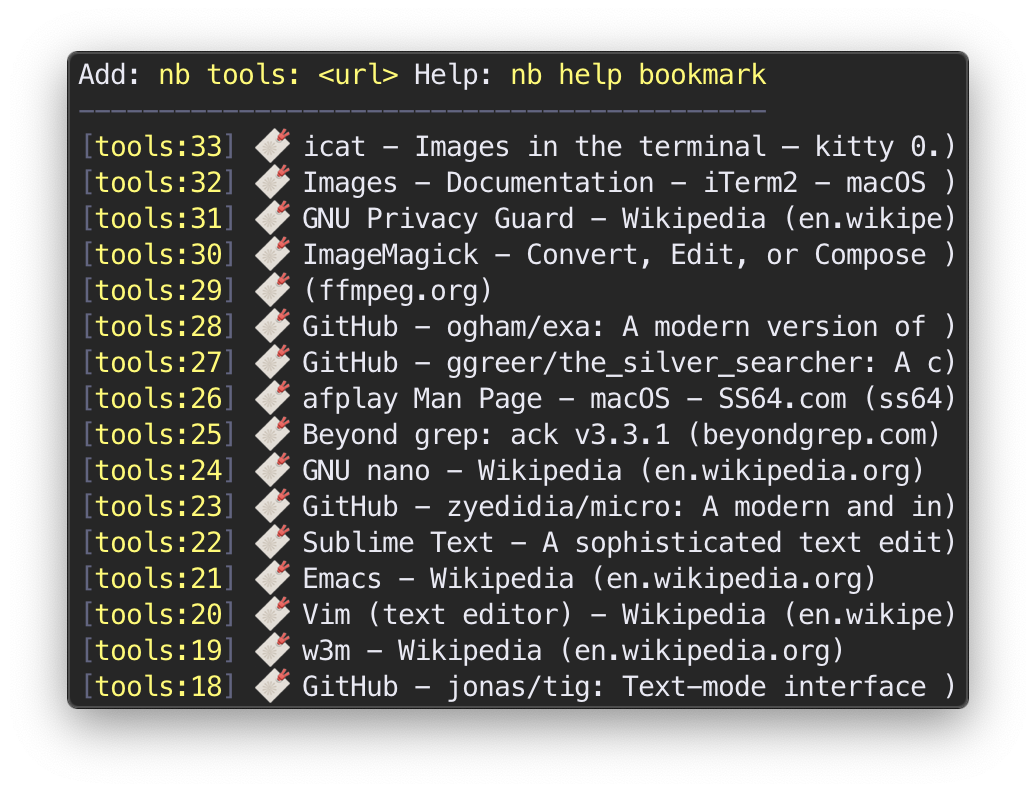Click the bookmark icon for tools:29

(x=273, y=290)
